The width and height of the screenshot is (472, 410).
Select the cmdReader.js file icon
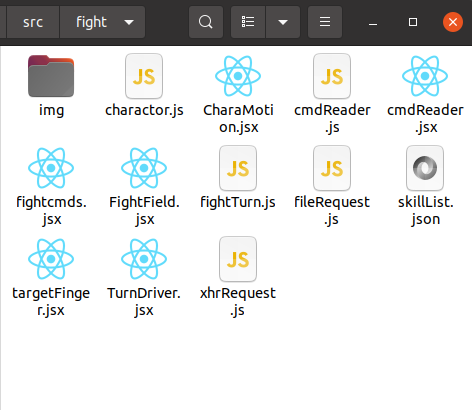[332, 76]
